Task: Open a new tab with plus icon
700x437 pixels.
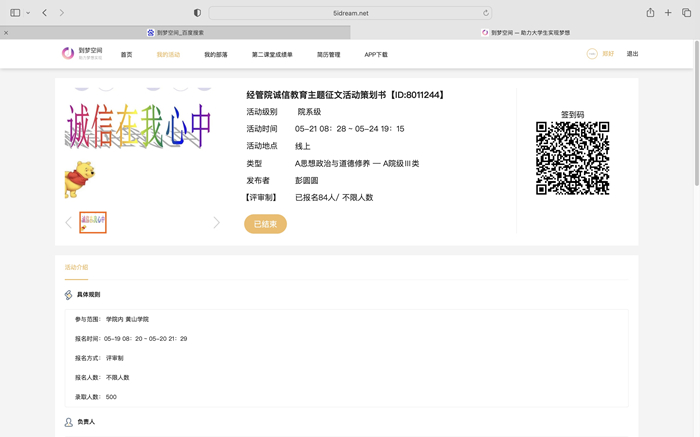Action: point(669,13)
